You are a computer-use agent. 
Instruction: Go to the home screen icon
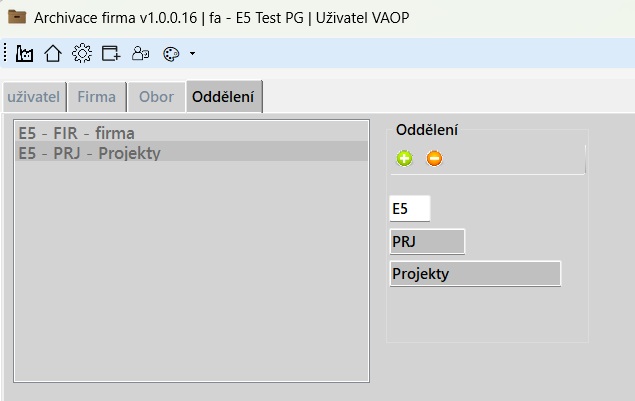53,53
